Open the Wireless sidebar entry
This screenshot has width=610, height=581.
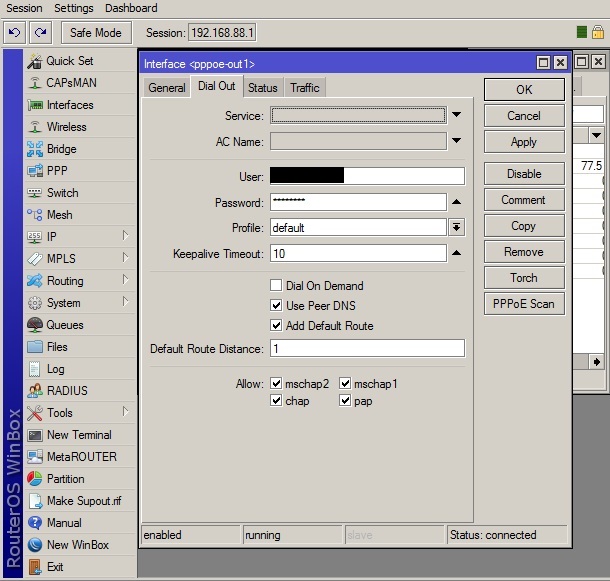click(x=81, y=127)
